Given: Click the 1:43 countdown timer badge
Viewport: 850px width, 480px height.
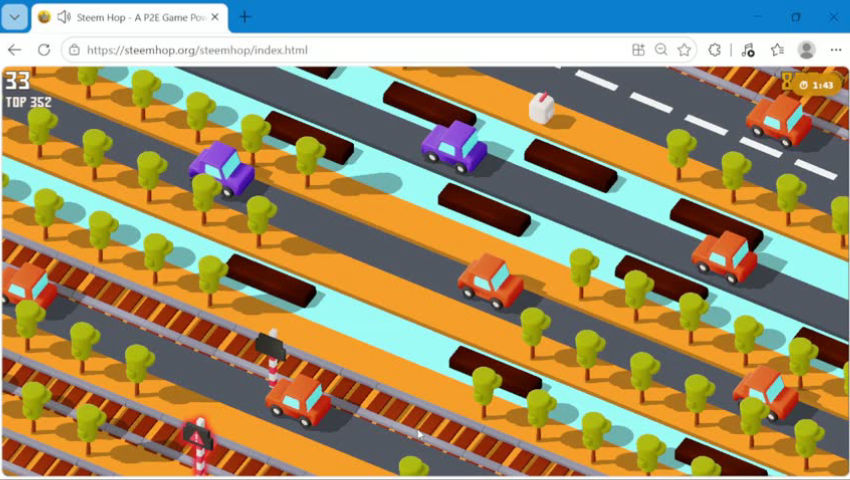Looking at the screenshot, I should coord(818,85).
